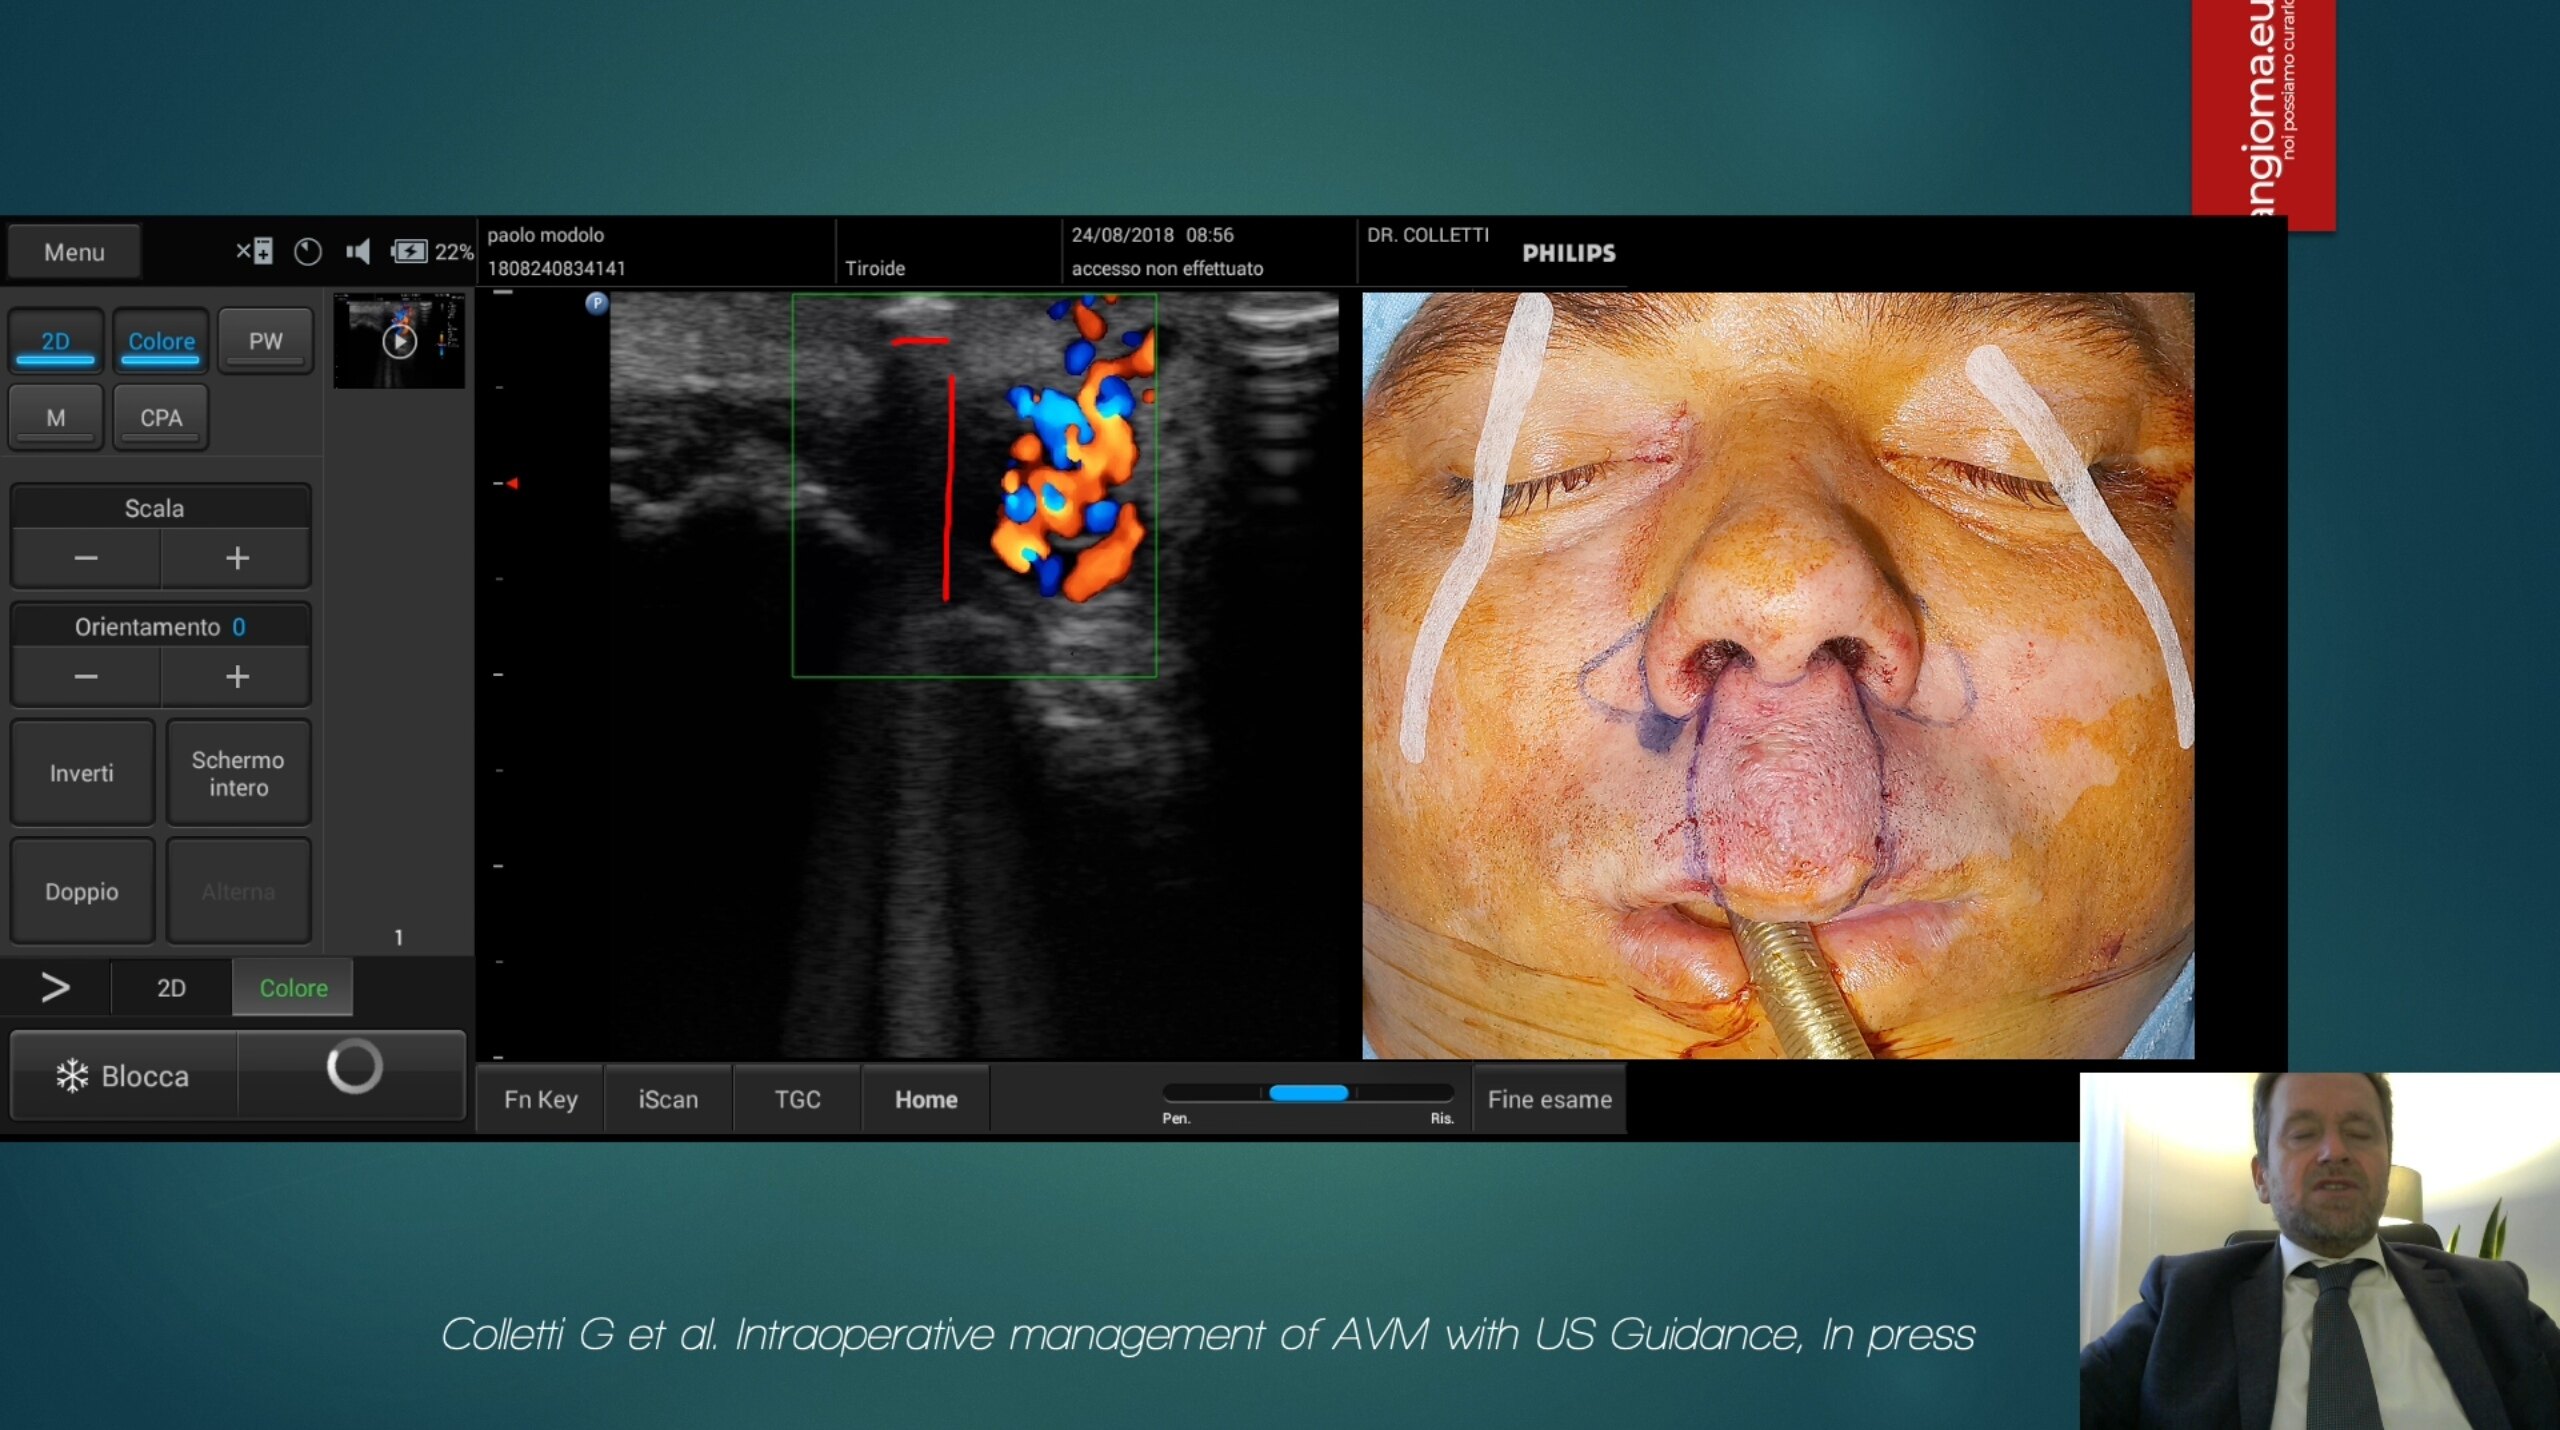Expand controls with the arrow chevron

click(x=55, y=988)
